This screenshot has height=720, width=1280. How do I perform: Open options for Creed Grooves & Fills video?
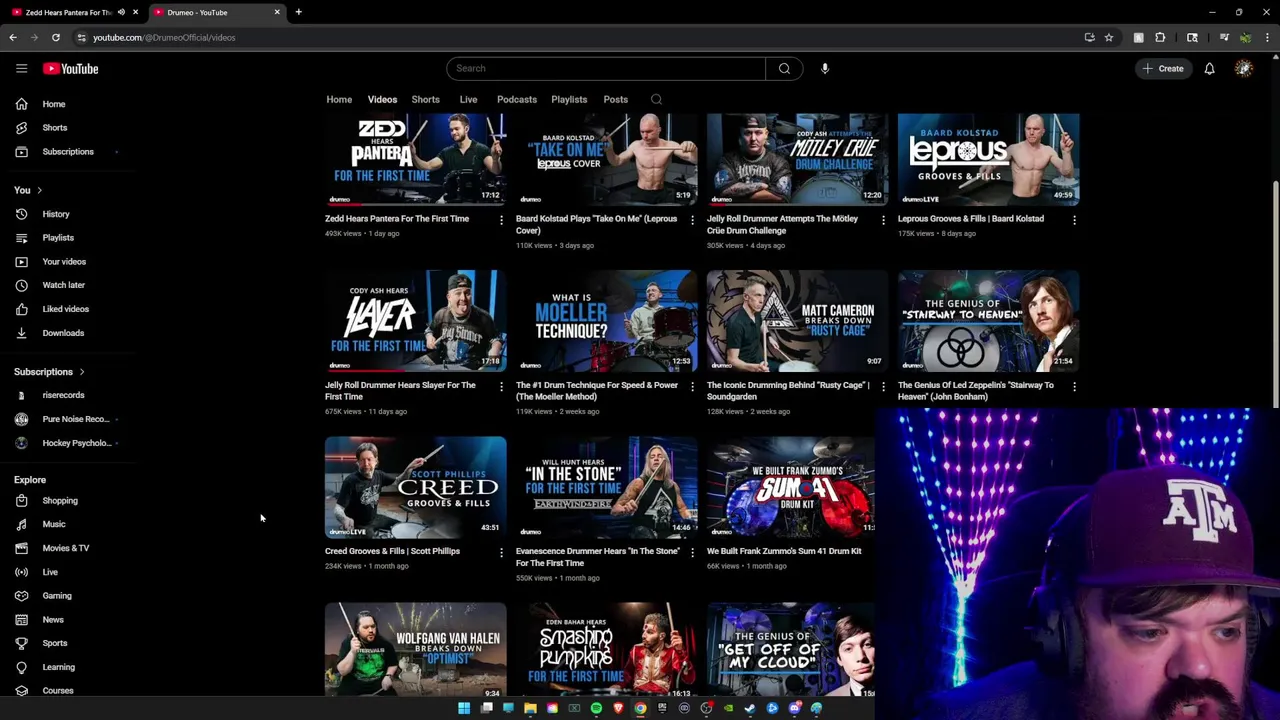501,552
